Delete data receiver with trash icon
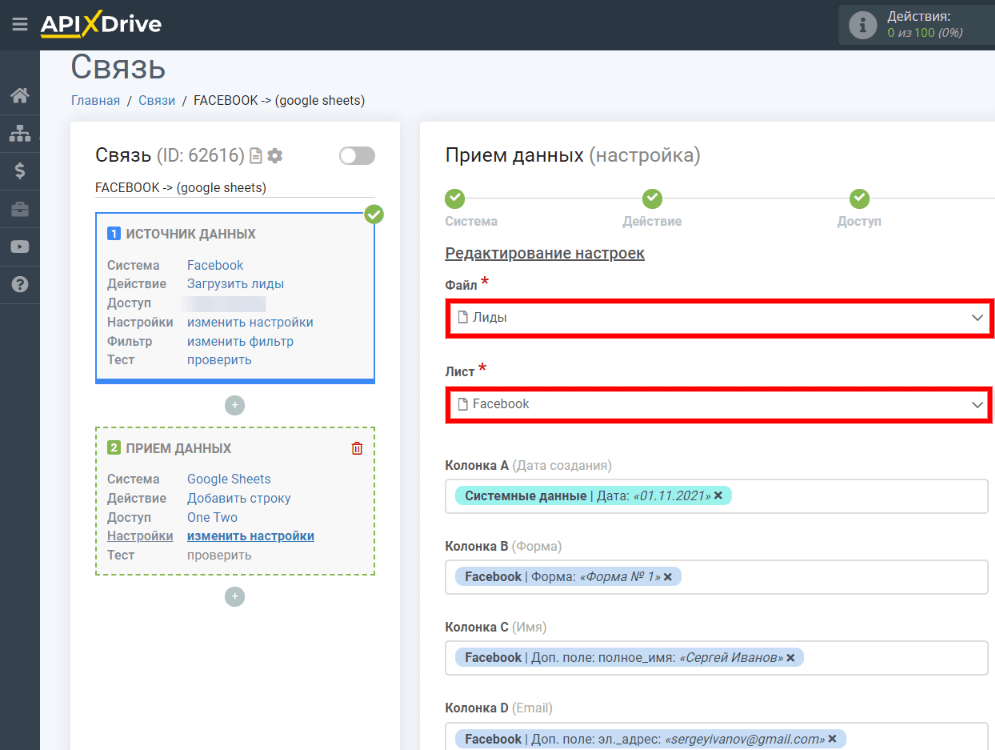Image resolution: width=995 pixels, height=750 pixels. pyautogui.click(x=357, y=449)
